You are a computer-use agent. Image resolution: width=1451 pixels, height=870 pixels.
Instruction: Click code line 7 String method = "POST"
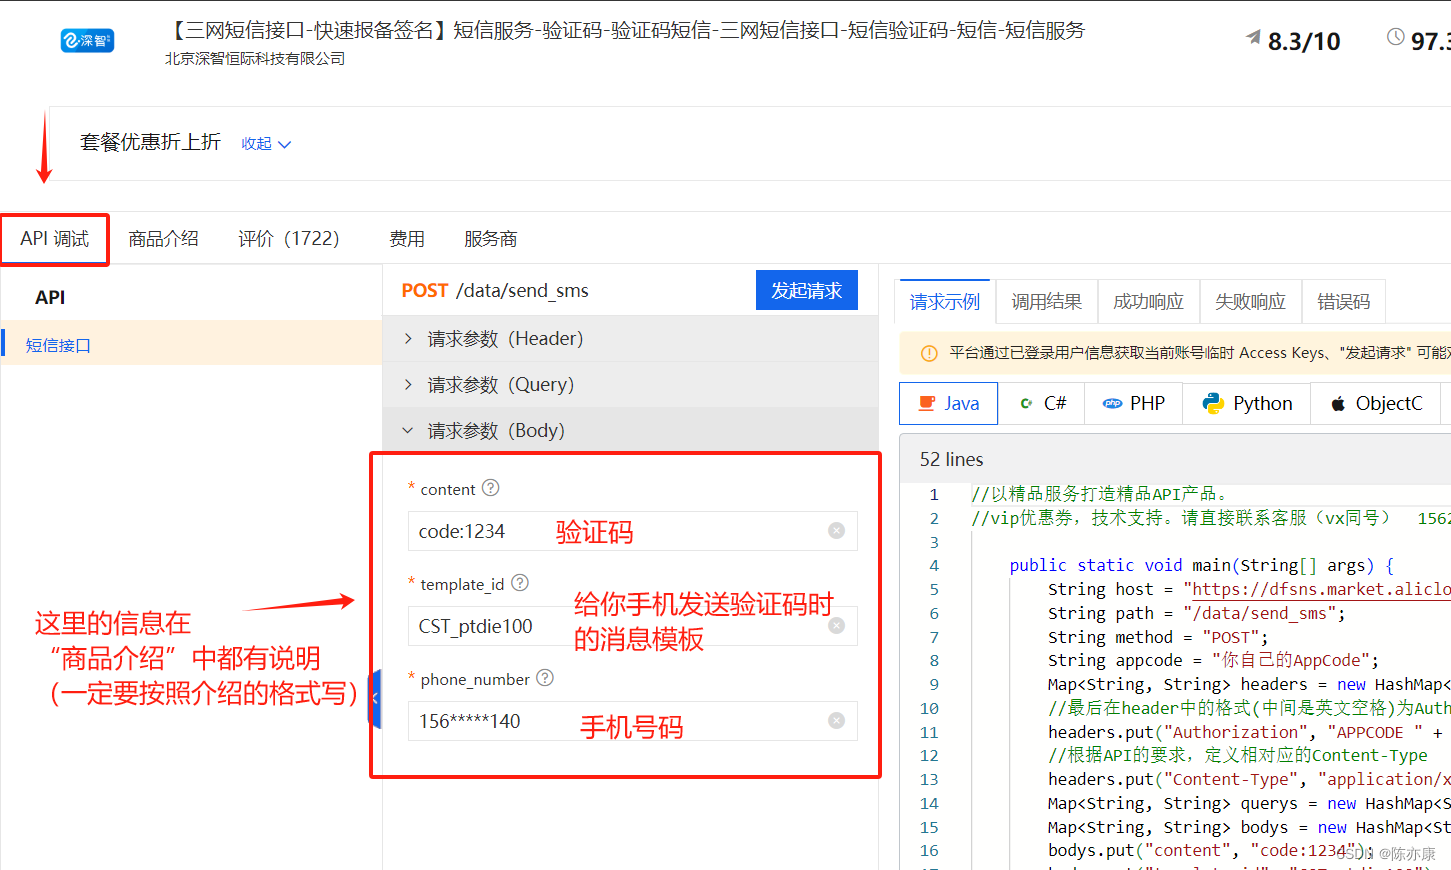(x=1158, y=637)
